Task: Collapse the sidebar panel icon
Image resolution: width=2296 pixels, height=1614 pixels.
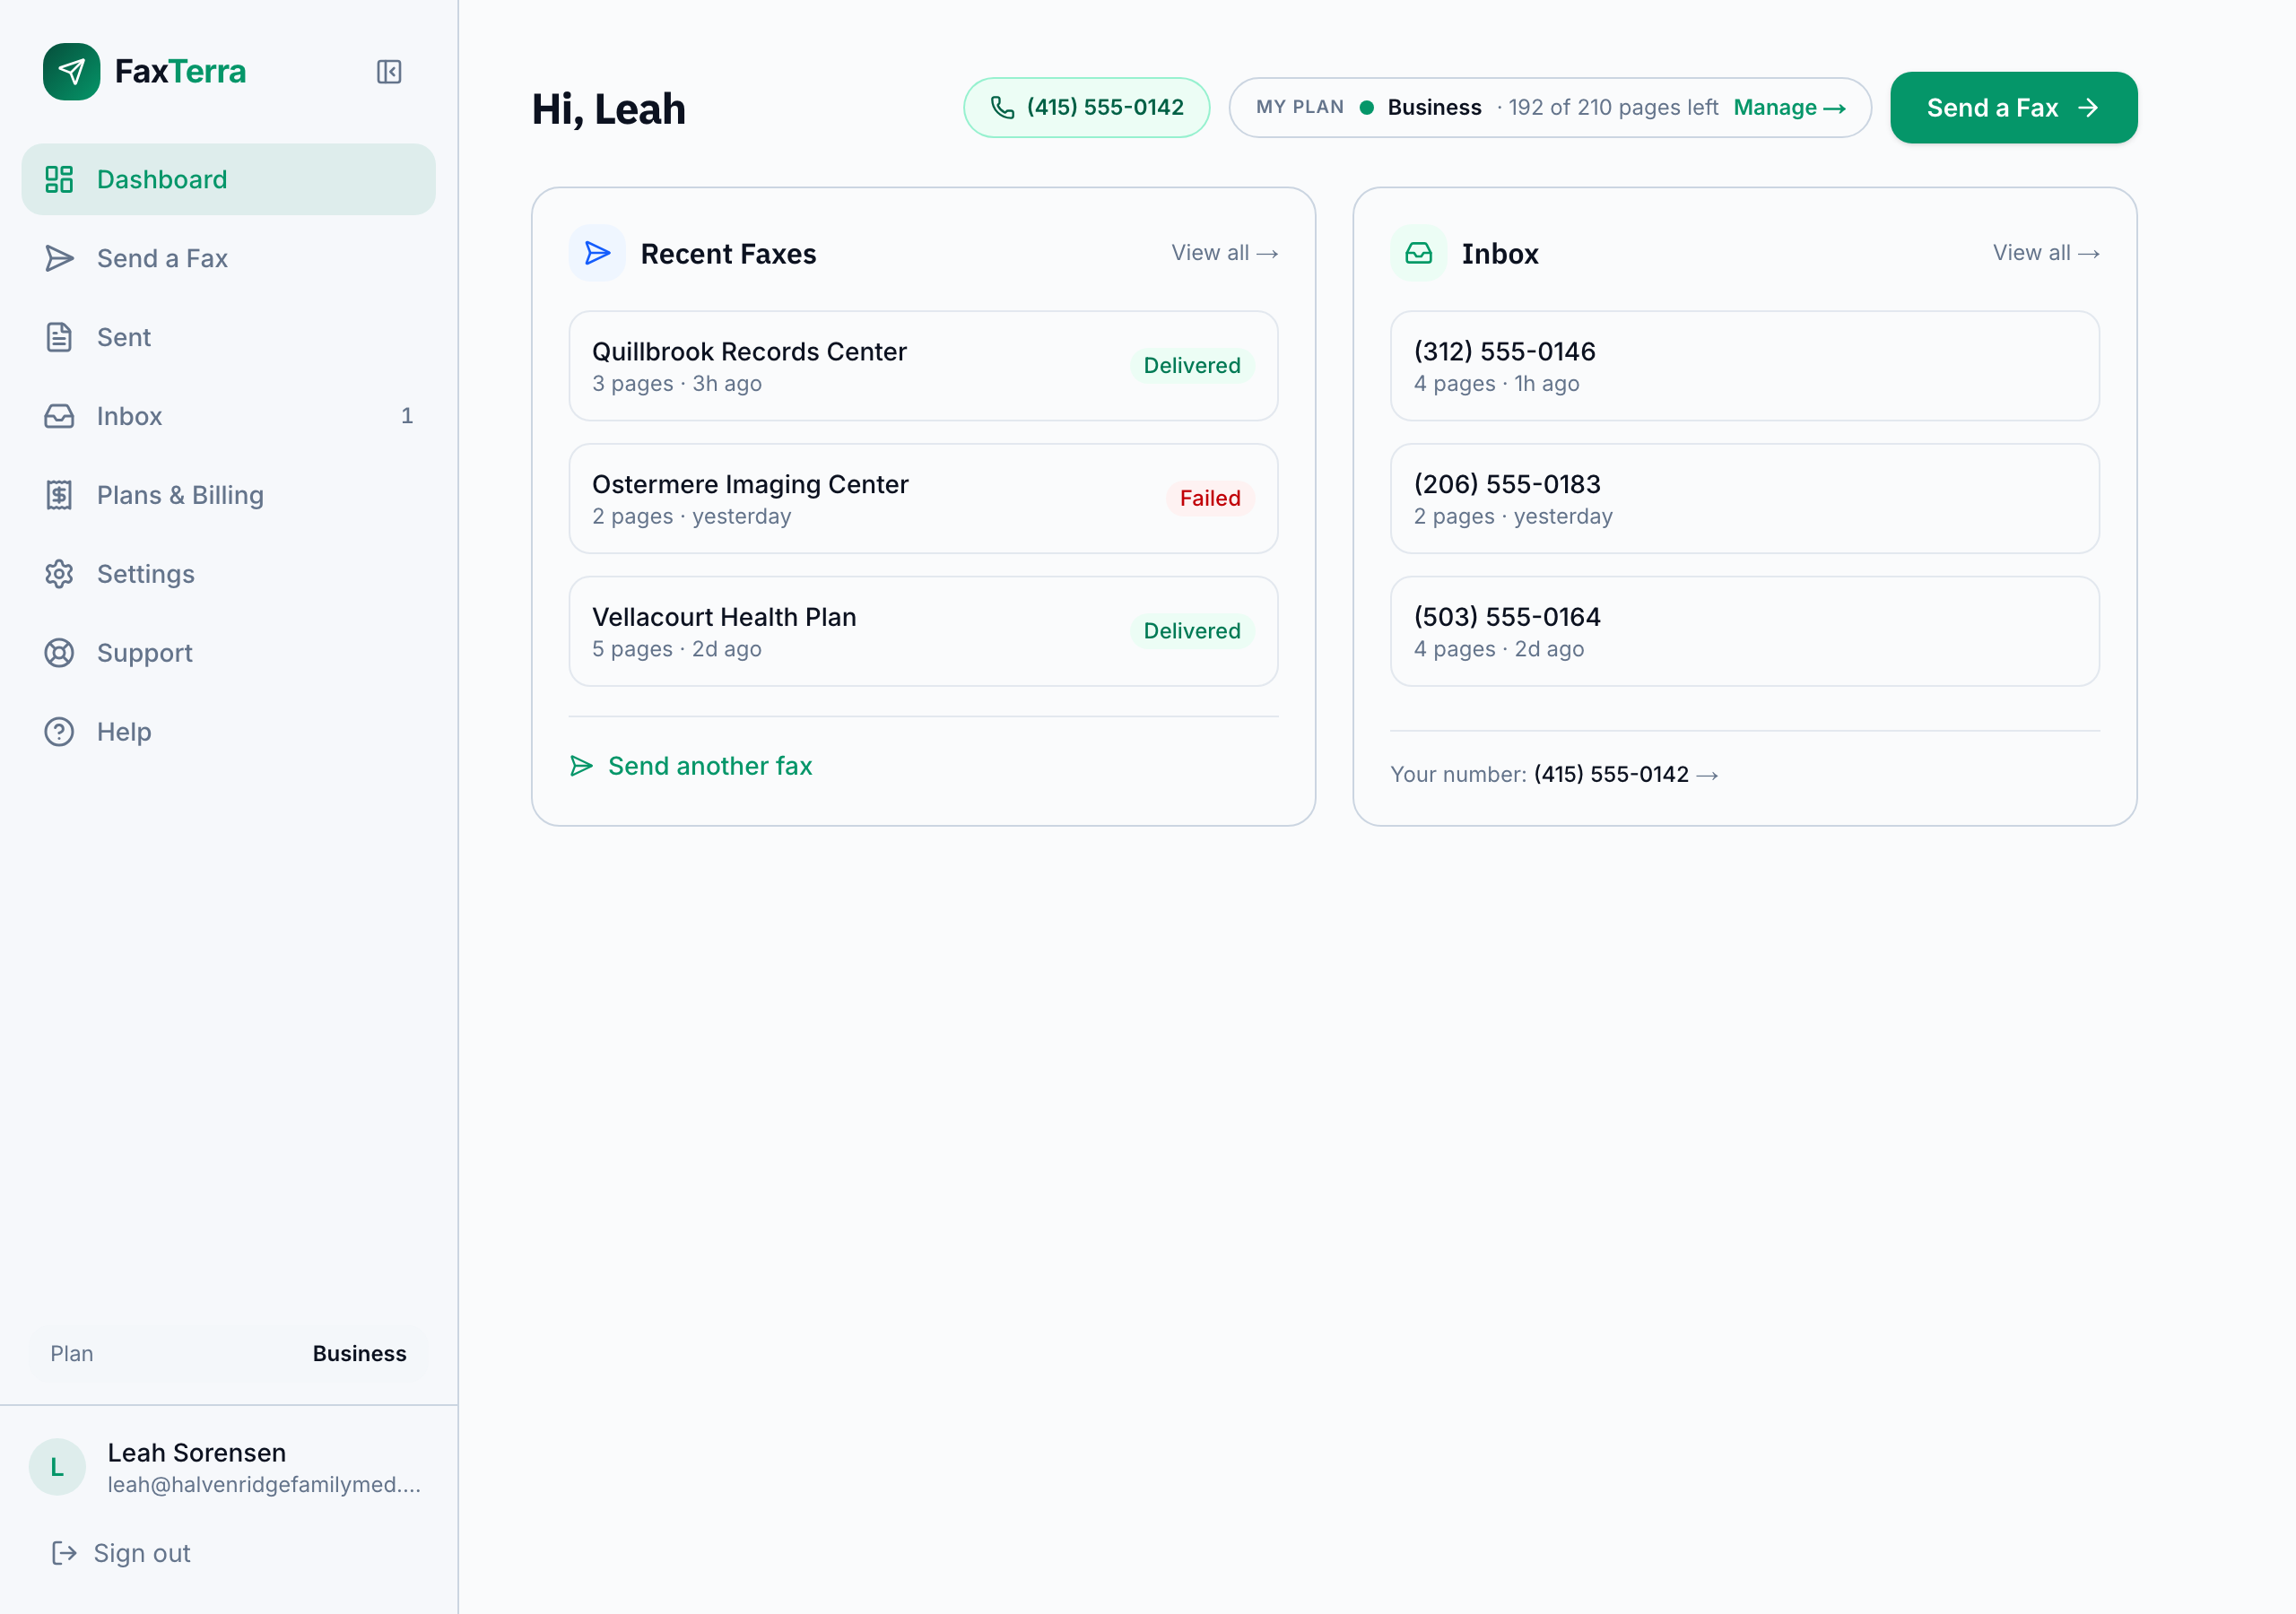Action: 389,72
